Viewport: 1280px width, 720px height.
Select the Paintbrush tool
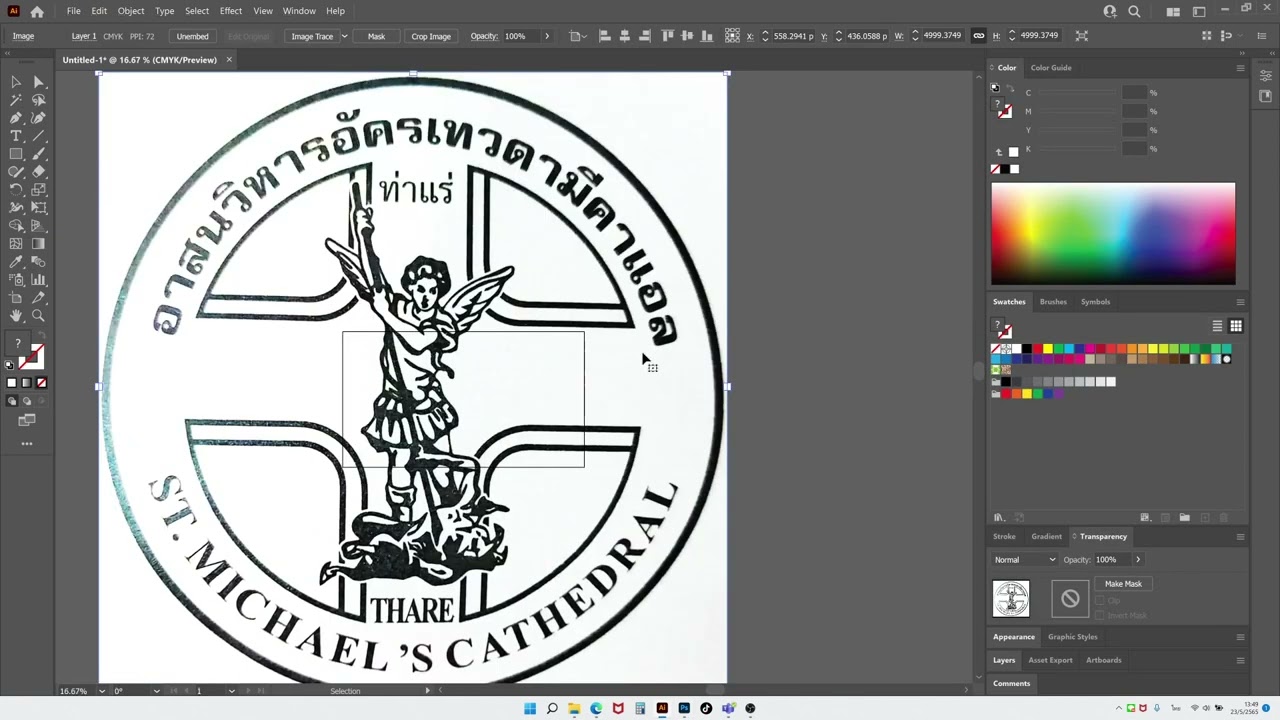pos(38,154)
